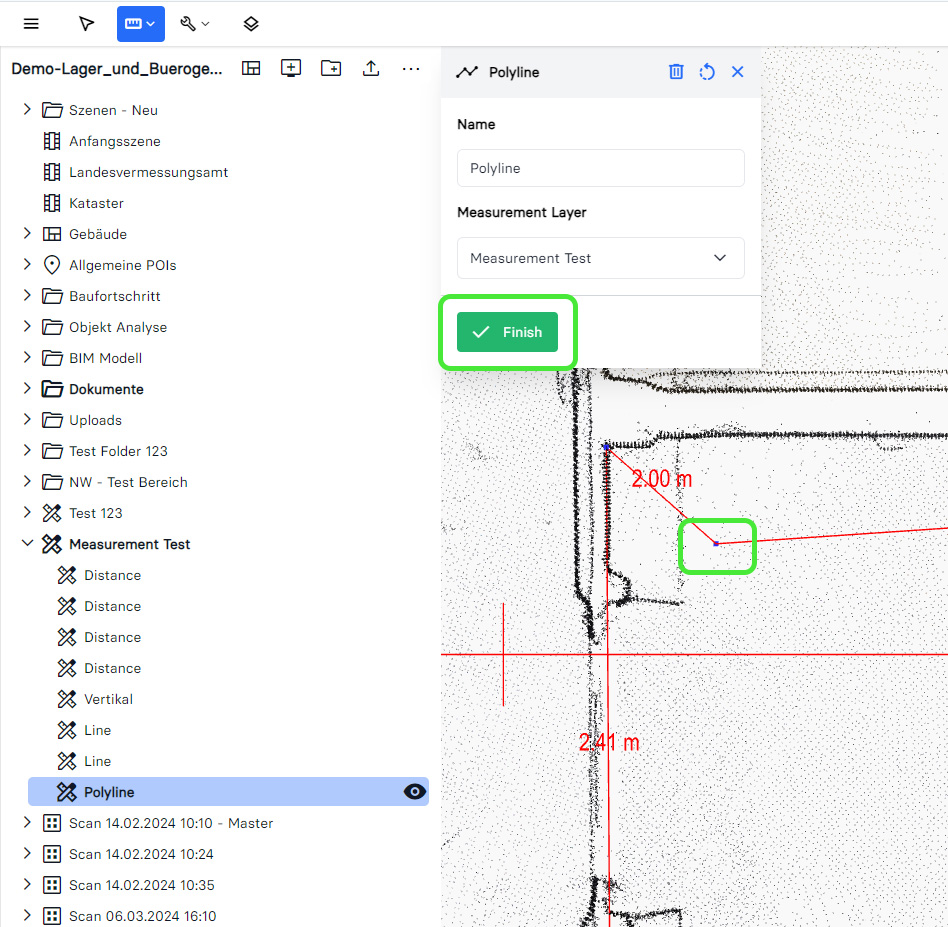The width and height of the screenshot is (948, 927).
Task: Open the hamburger main menu
Action: [31, 24]
